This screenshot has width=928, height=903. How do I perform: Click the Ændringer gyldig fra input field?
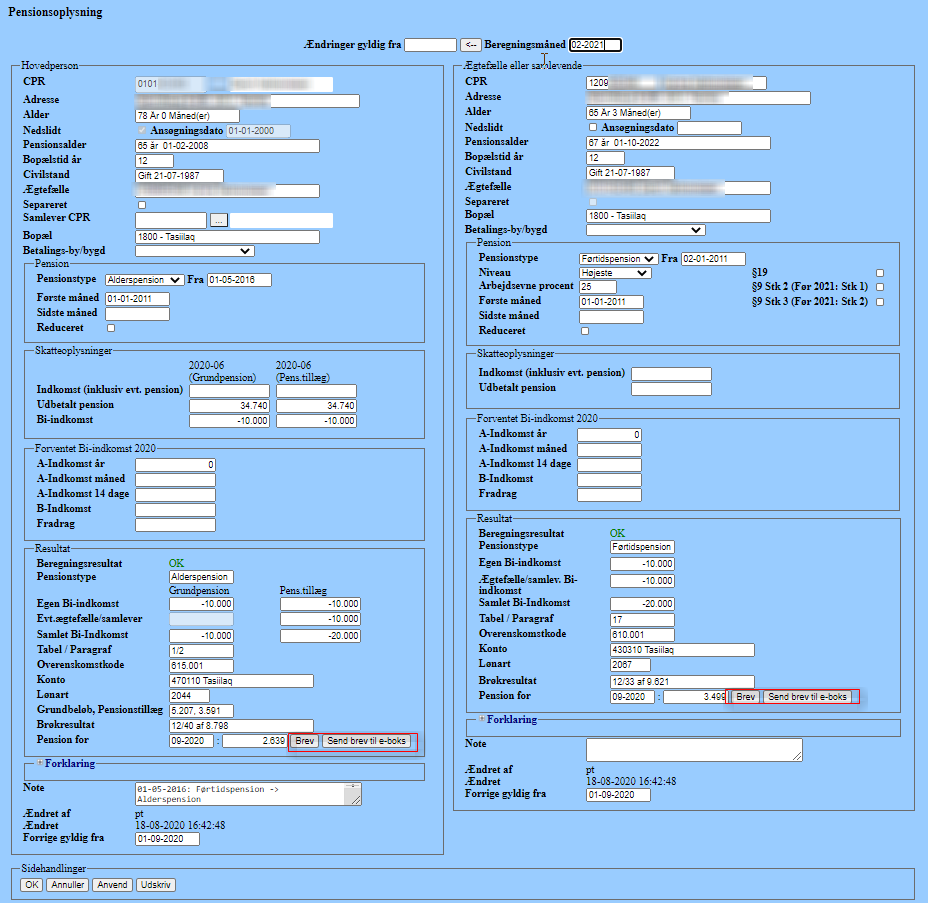(430, 44)
